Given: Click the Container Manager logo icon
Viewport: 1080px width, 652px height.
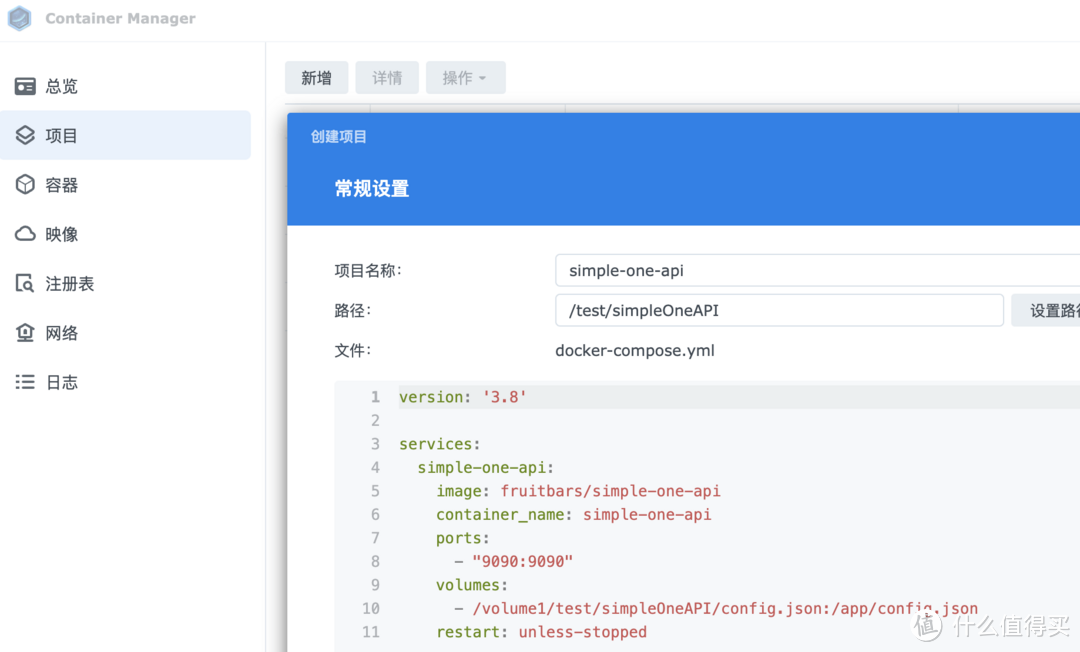Looking at the screenshot, I should tap(20, 19).
